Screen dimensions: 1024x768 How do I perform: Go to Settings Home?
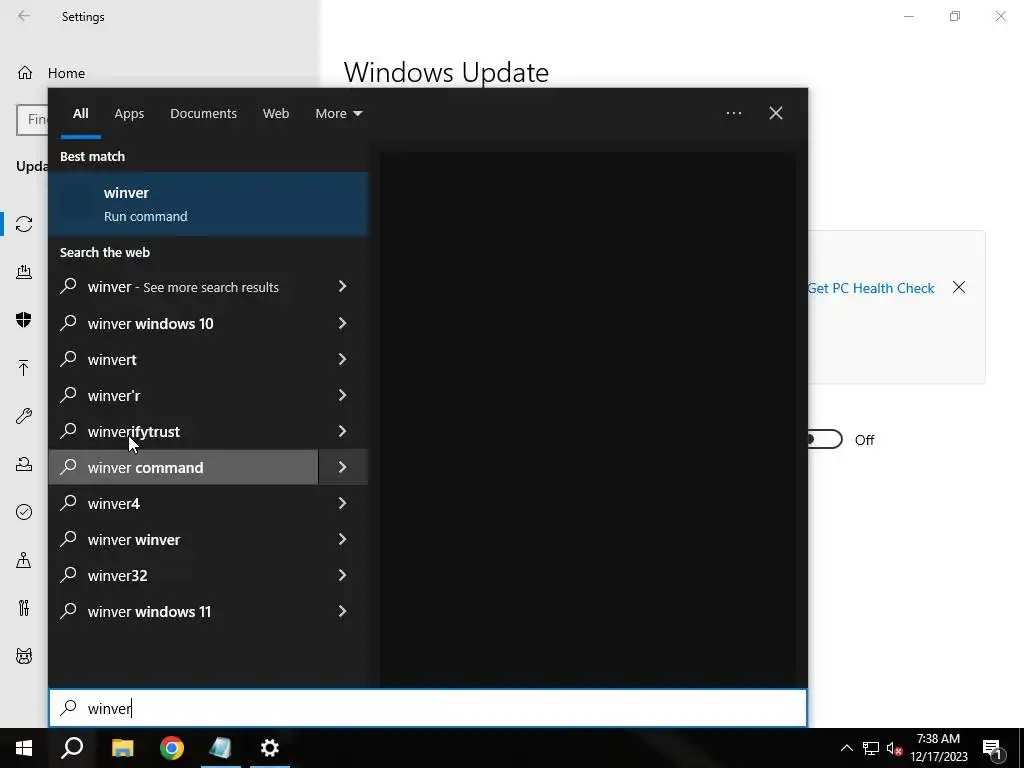(x=51, y=73)
